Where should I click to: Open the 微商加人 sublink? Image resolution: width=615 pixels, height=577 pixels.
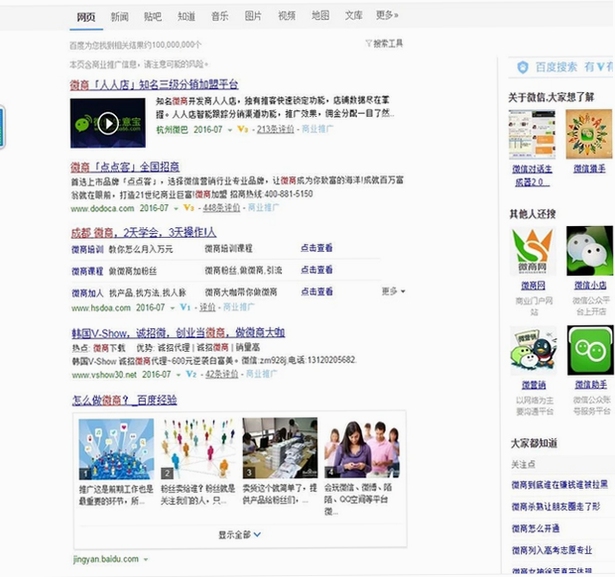[x=87, y=293]
